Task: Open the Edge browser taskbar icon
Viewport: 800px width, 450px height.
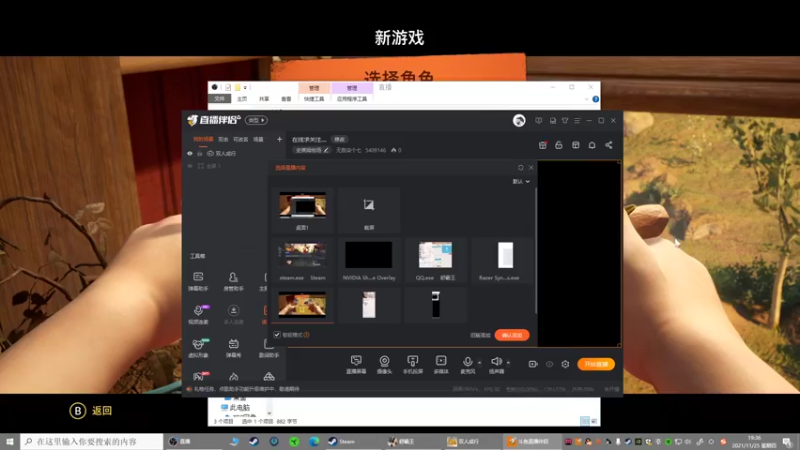Action: [314, 441]
